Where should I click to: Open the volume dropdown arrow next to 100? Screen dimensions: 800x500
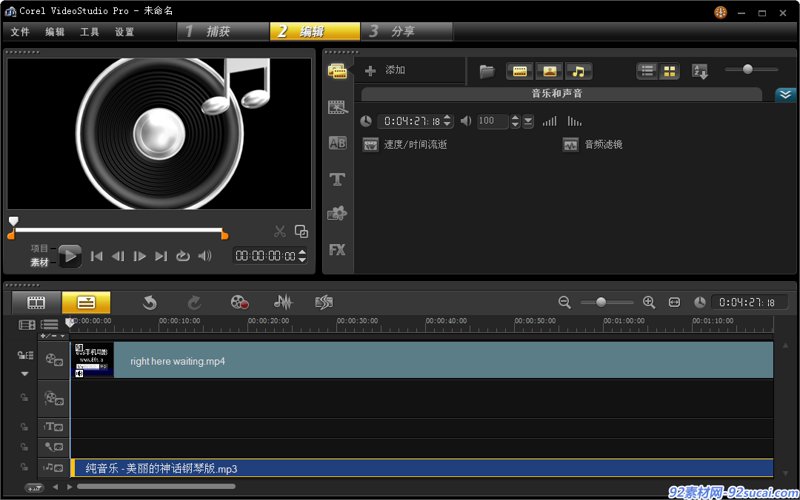point(529,121)
